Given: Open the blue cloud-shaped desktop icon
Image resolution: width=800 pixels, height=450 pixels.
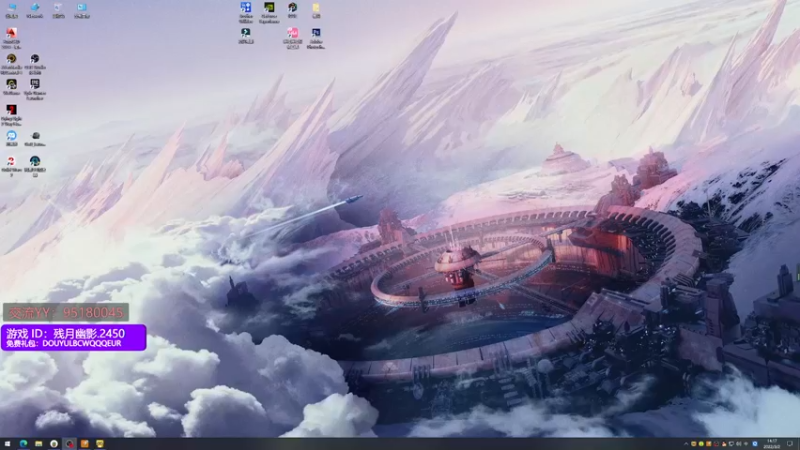Looking at the screenshot, I should 35,10.
